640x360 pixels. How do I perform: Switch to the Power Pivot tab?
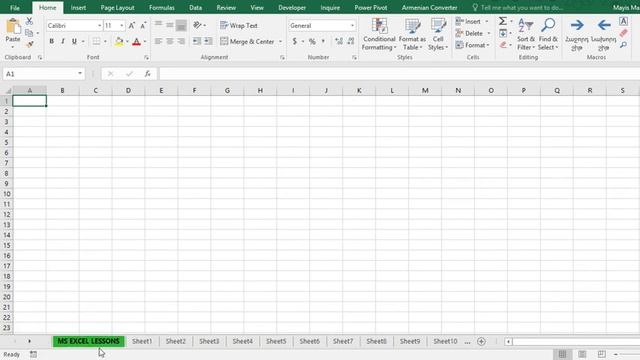[x=371, y=8]
